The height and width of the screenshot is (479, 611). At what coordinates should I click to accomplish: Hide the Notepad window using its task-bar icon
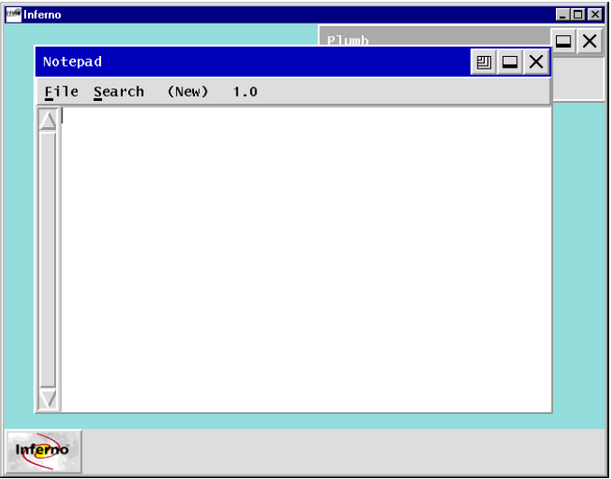coord(510,62)
